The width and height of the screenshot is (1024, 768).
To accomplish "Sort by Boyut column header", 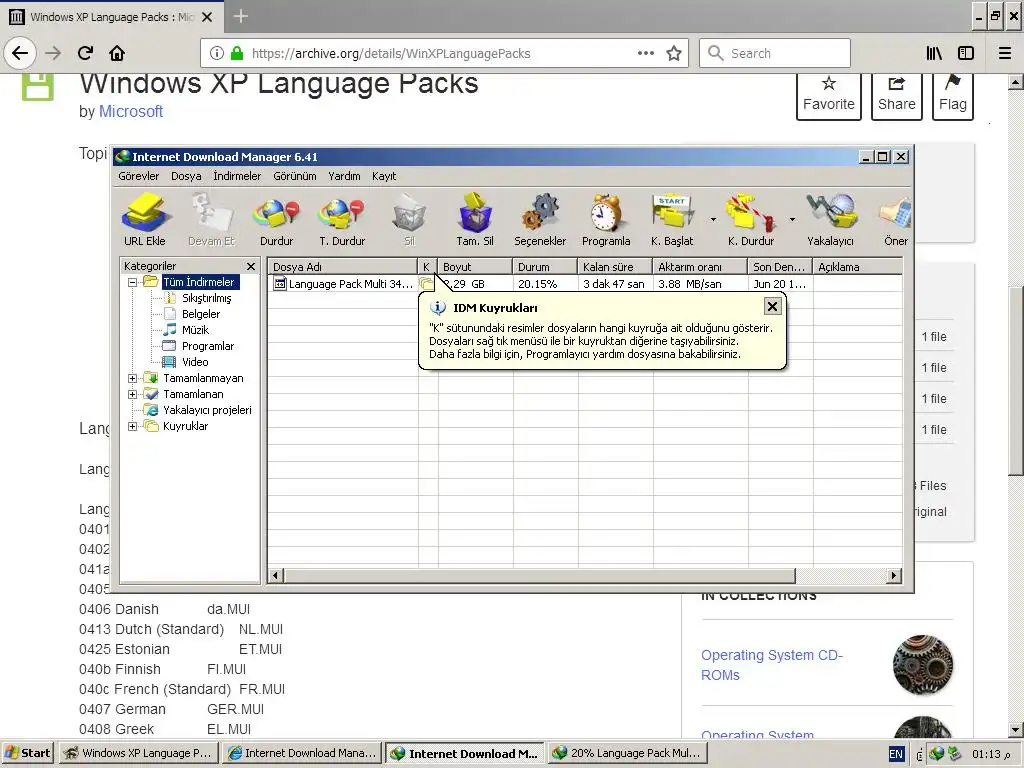I will (x=475, y=266).
